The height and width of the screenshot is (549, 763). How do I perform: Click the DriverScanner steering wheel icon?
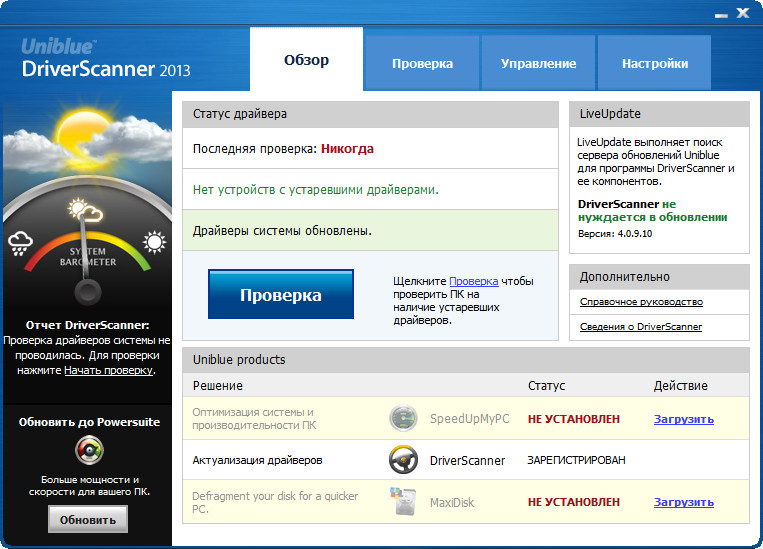pos(403,460)
